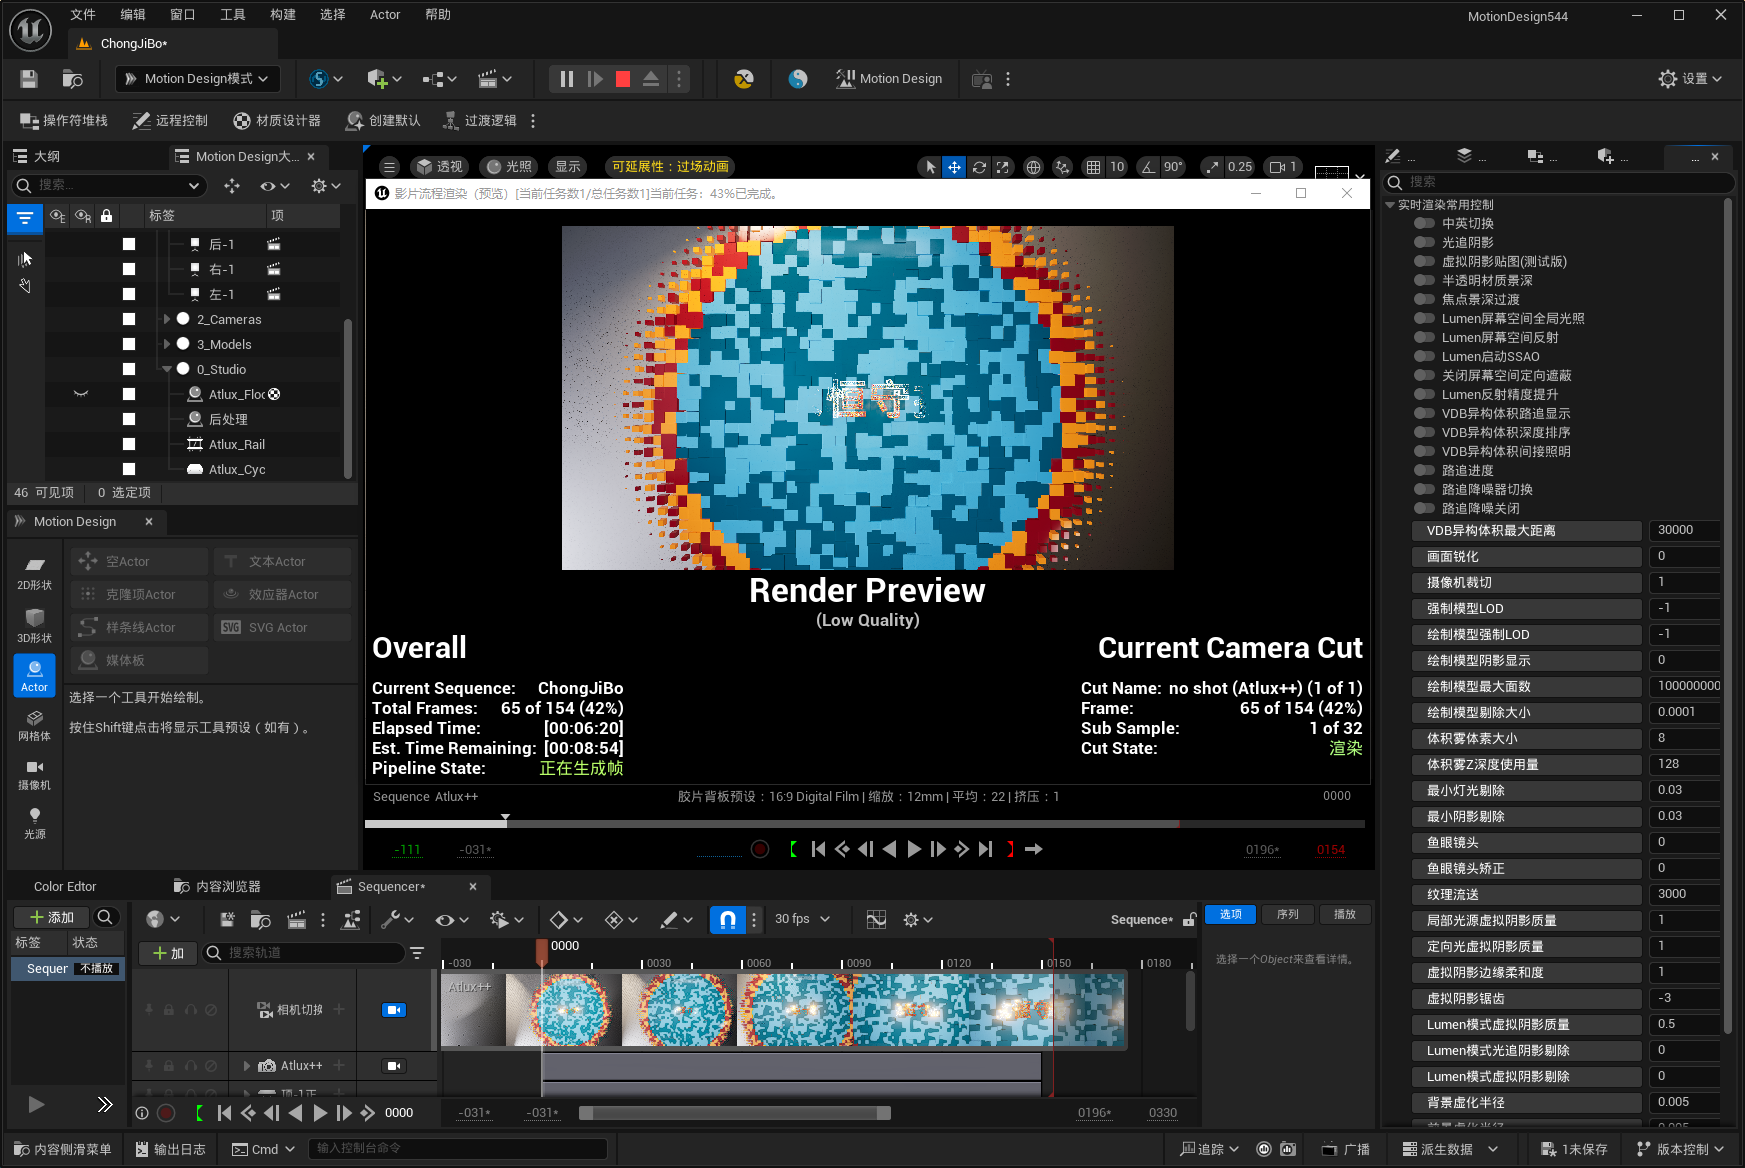Open the 版本控制 dropdown in status bar
Image resolution: width=1745 pixels, height=1168 pixels.
[x=1681, y=1150]
